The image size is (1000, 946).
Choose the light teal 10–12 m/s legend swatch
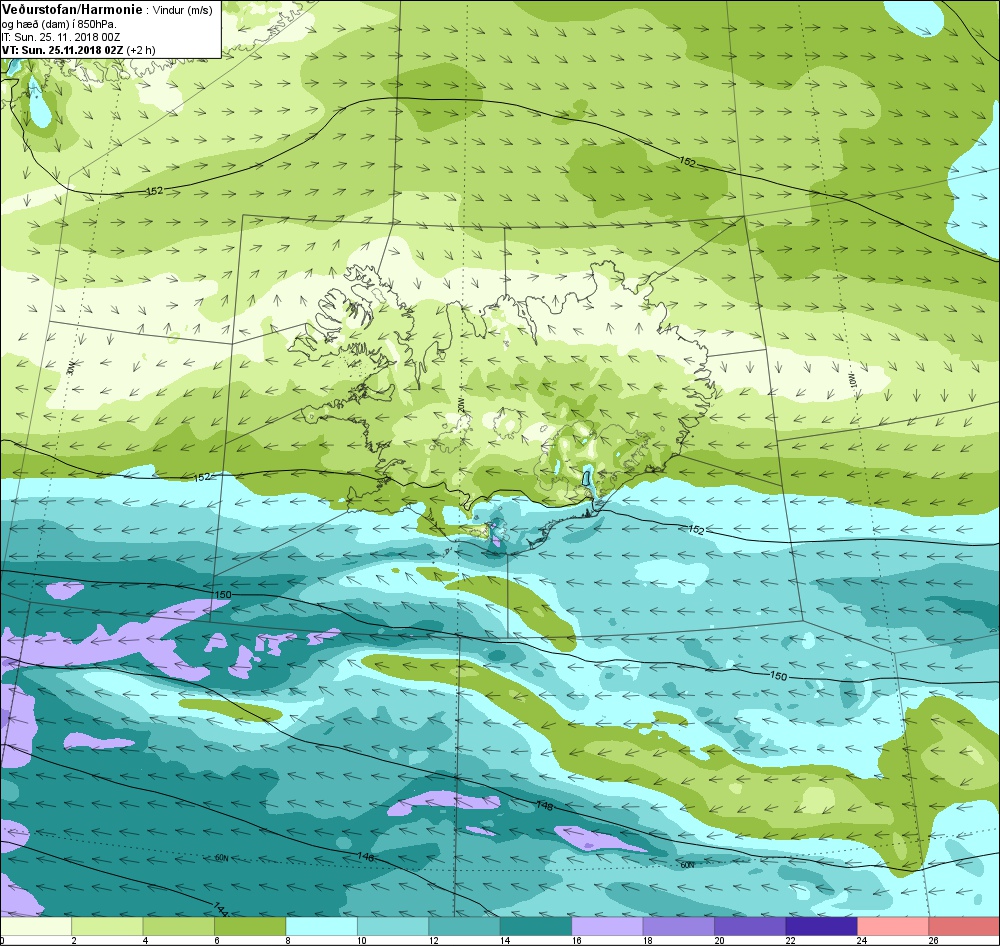[393, 926]
